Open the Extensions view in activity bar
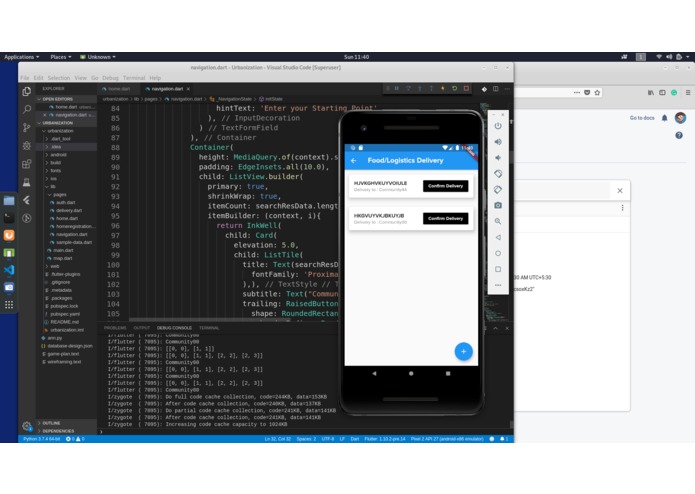 coord(27,164)
